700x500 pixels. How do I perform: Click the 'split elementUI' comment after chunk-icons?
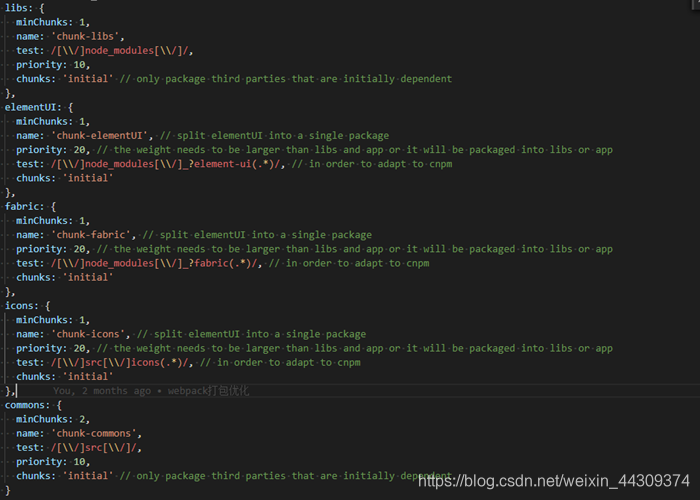click(251, 334)
